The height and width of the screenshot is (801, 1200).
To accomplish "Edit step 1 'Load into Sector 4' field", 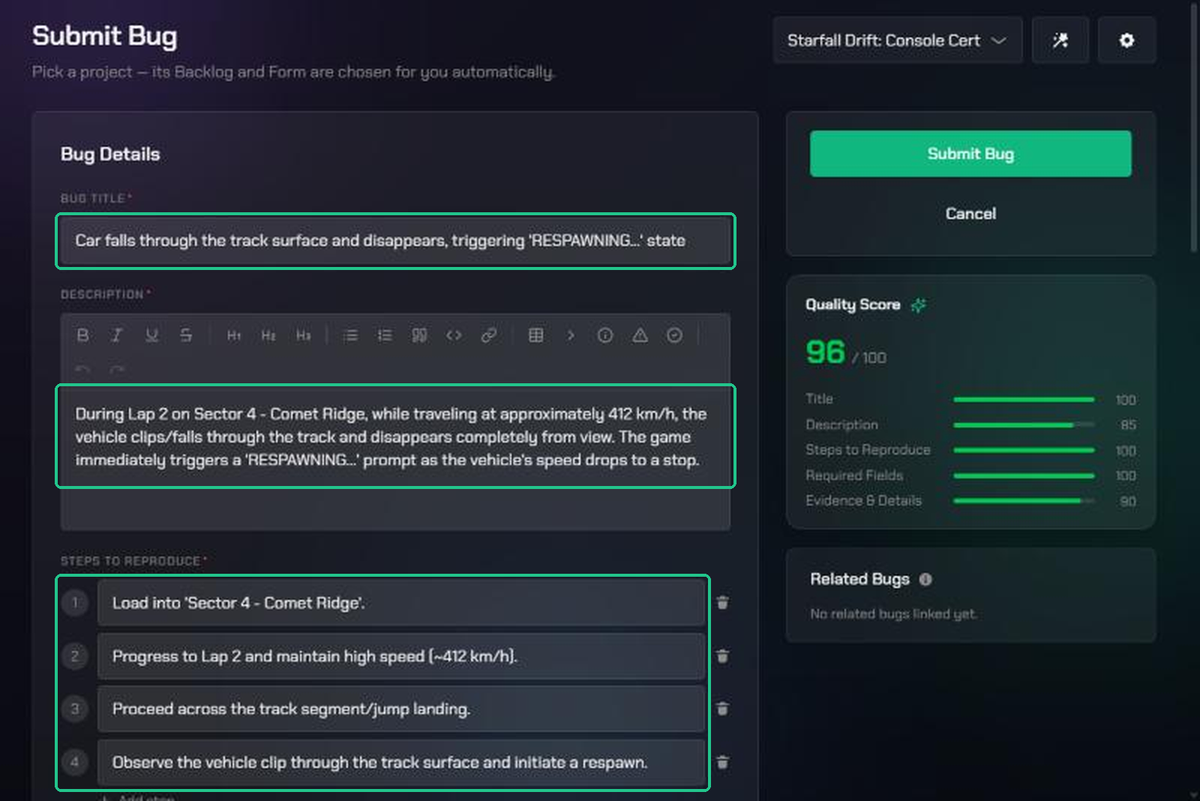I will click(401, 603).
